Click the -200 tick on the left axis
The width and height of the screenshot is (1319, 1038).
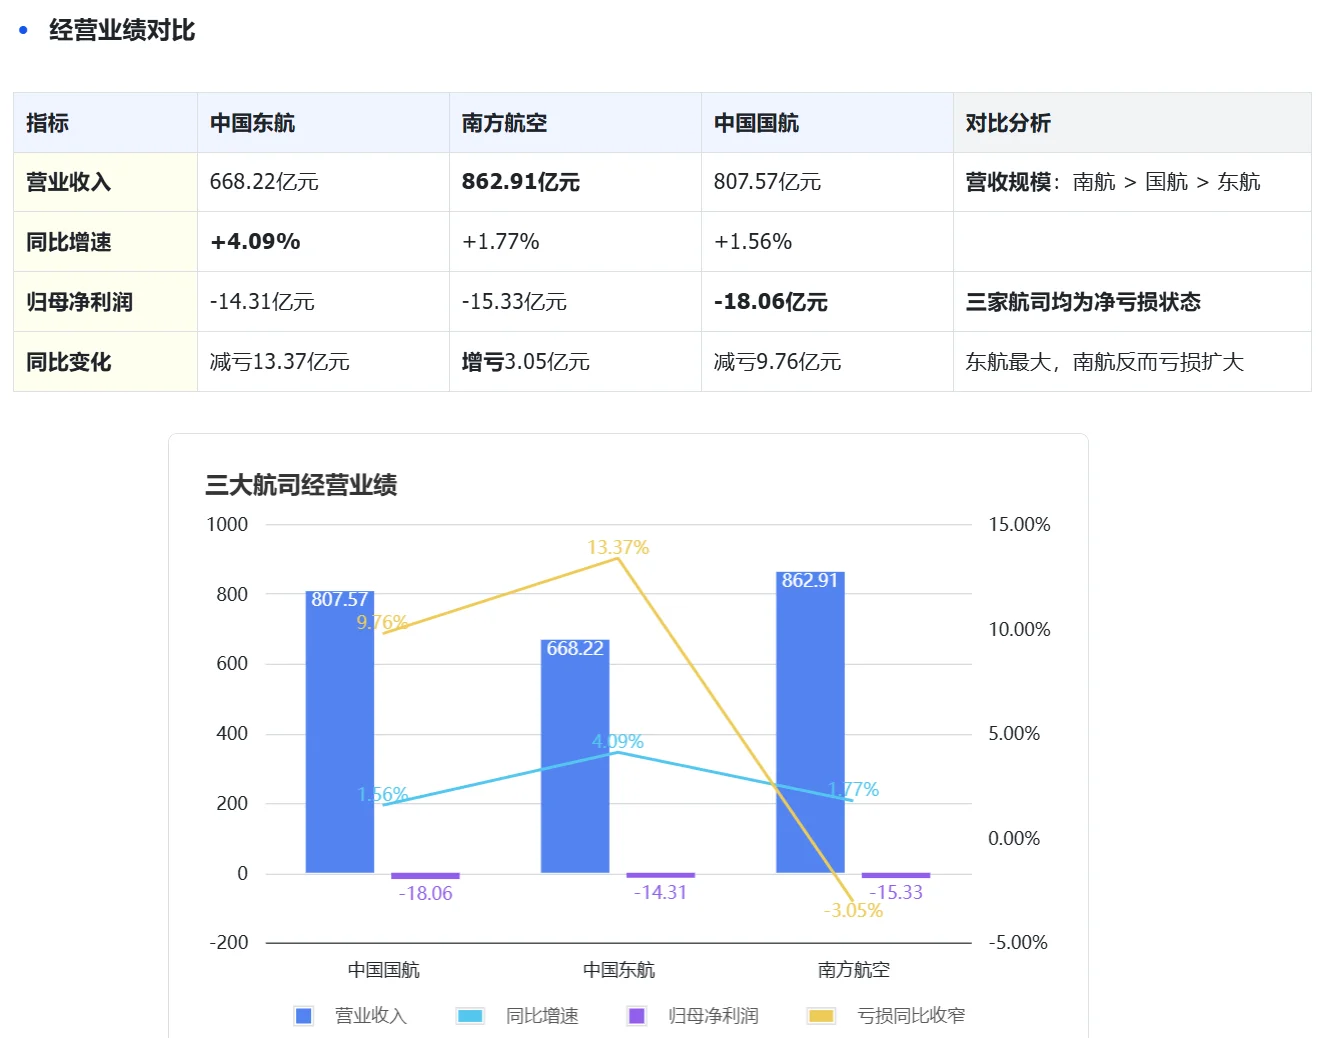[229, 942]
